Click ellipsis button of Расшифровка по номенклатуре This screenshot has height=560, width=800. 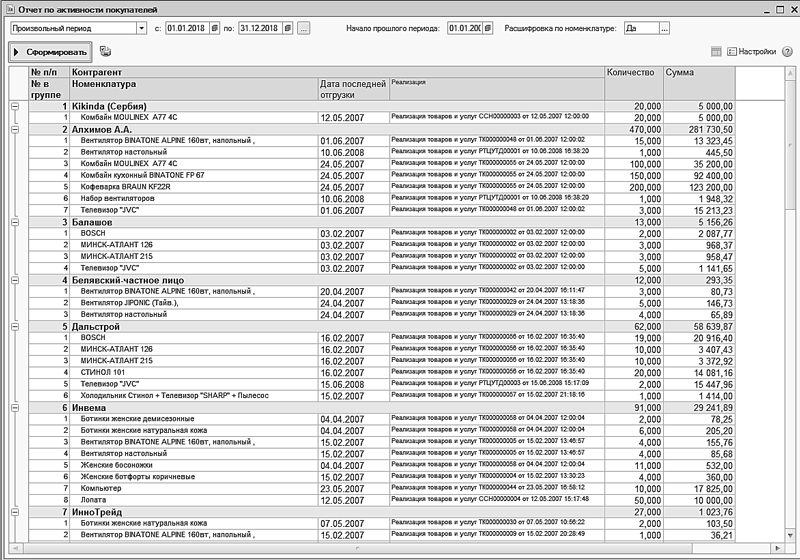(x=664, y=28)
